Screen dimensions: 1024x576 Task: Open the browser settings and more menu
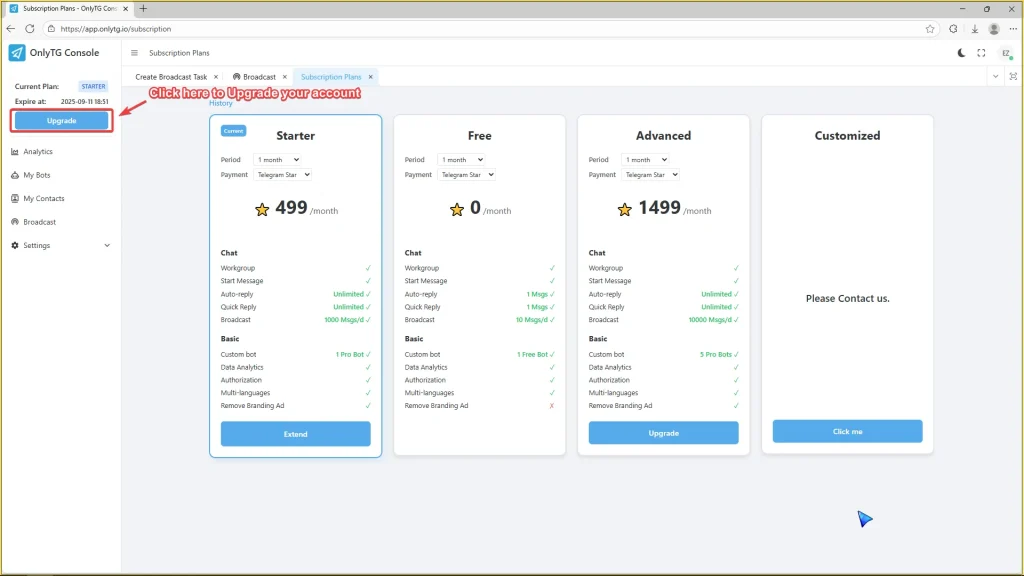pos(1013,29)
